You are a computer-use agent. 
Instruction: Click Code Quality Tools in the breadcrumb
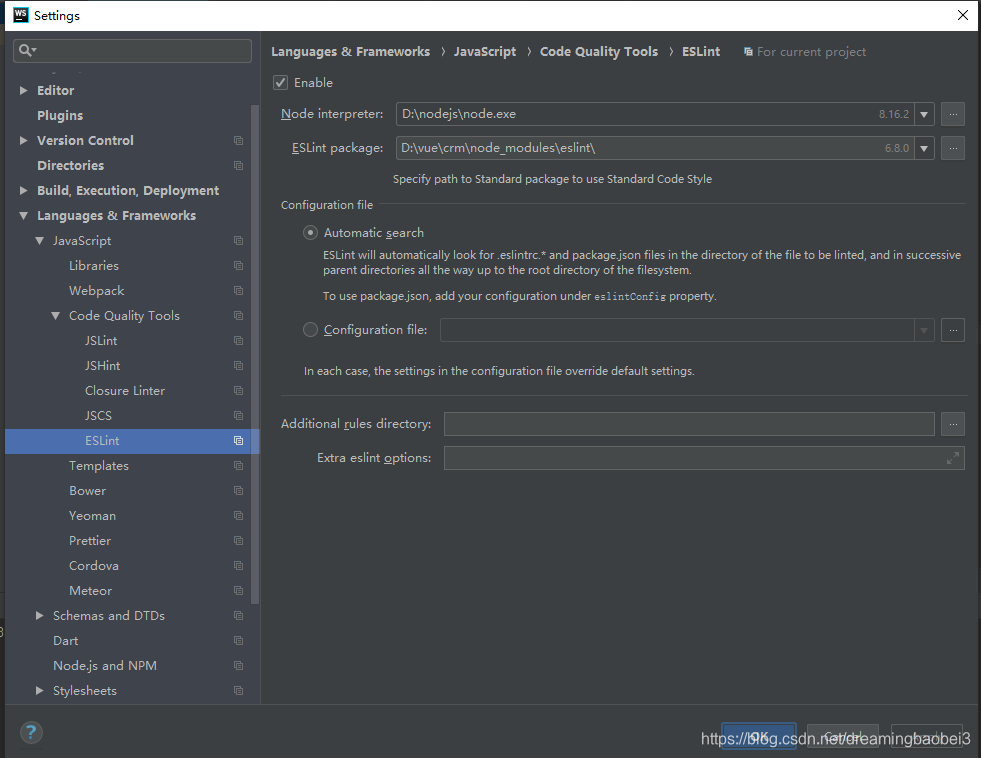click(599, 51)
